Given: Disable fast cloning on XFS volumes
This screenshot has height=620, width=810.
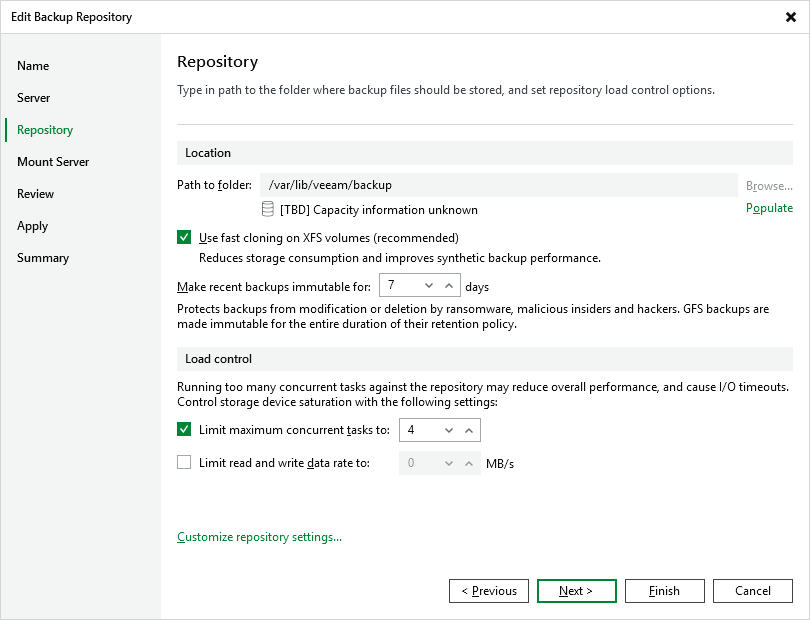Looking at the screenshot, I should click(x=184, y=237).
